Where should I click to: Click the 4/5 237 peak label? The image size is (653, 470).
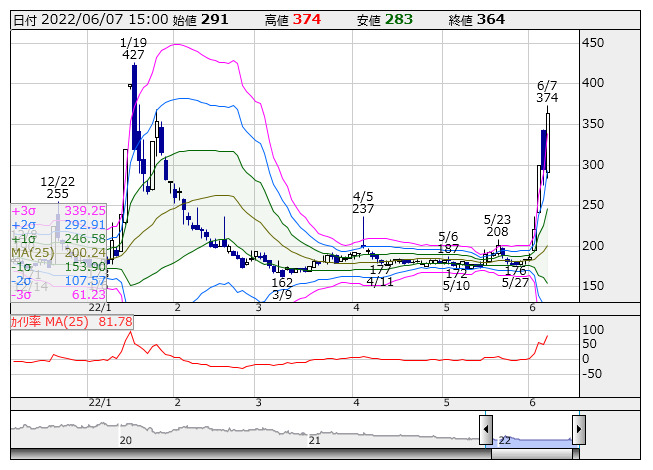pos(363,202)
